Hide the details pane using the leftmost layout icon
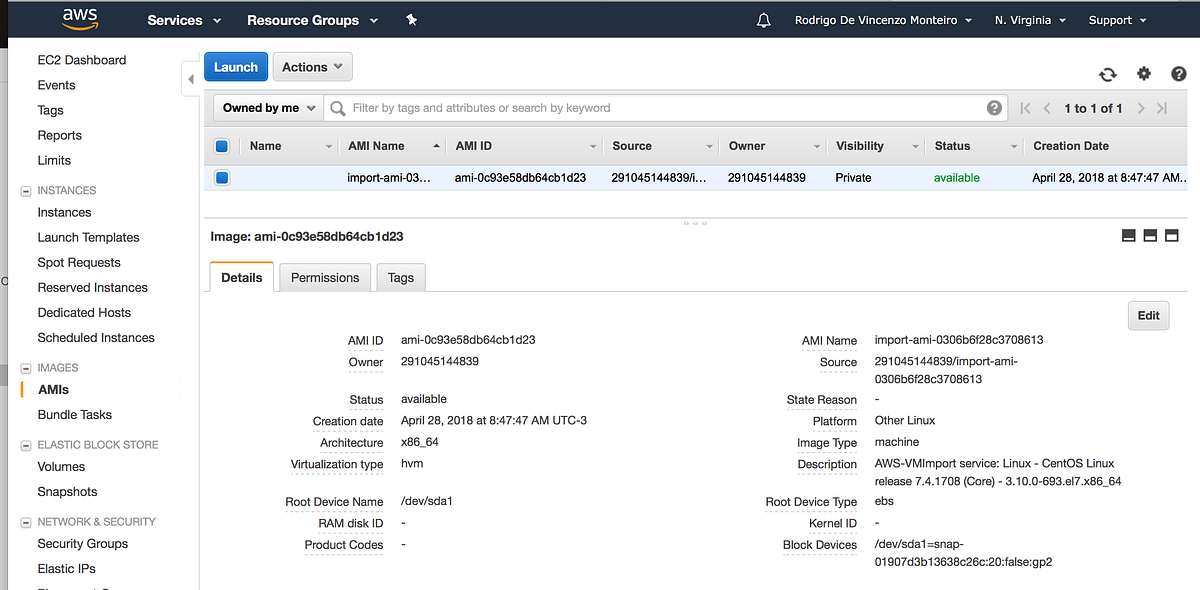This screenshot has width=1200, height=590. click(1129, 235)
